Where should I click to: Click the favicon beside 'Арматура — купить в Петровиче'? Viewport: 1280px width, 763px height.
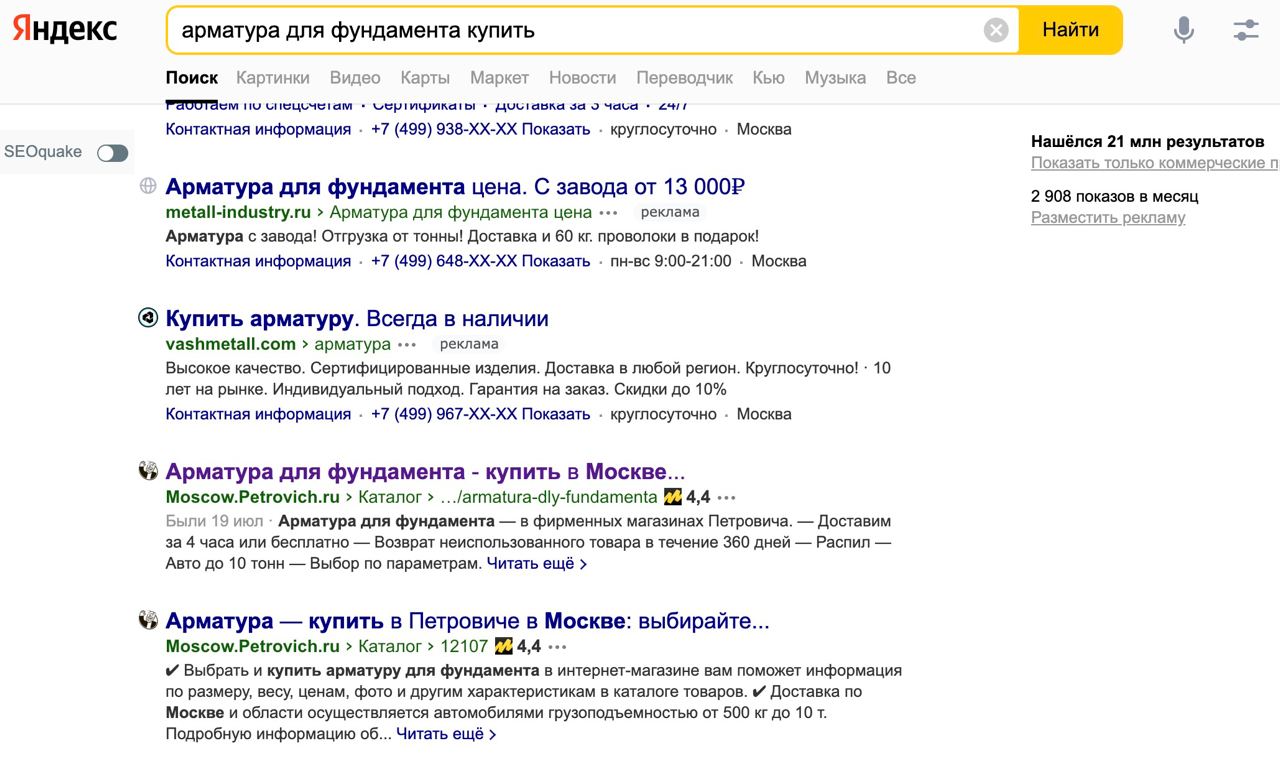point(148,620)
